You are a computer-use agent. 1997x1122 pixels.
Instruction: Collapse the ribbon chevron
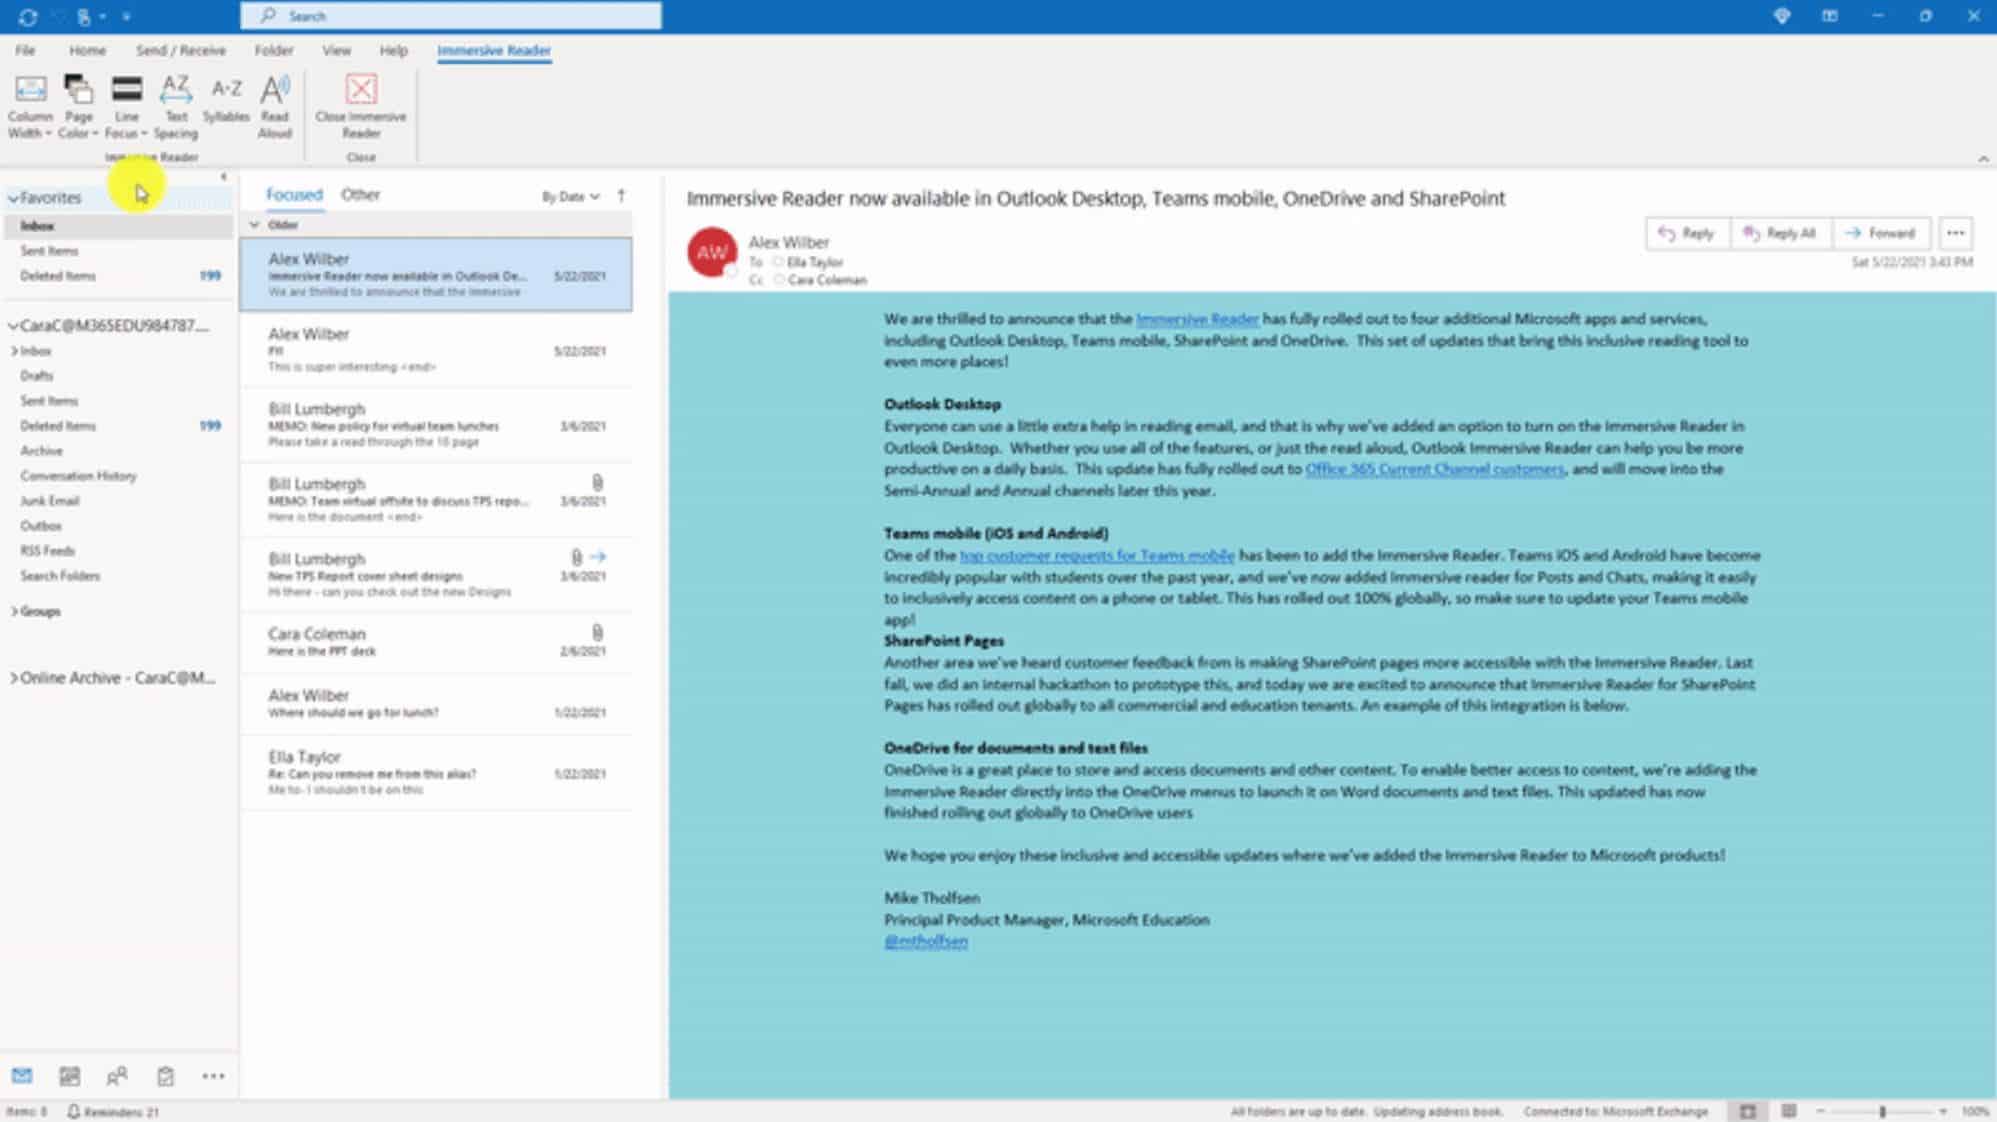point(1983,159)
